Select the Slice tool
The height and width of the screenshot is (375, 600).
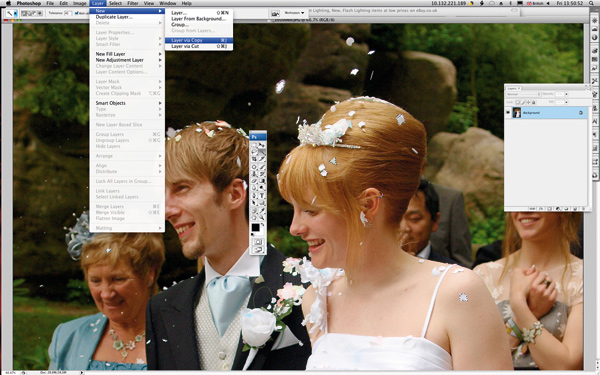point(262,158)
